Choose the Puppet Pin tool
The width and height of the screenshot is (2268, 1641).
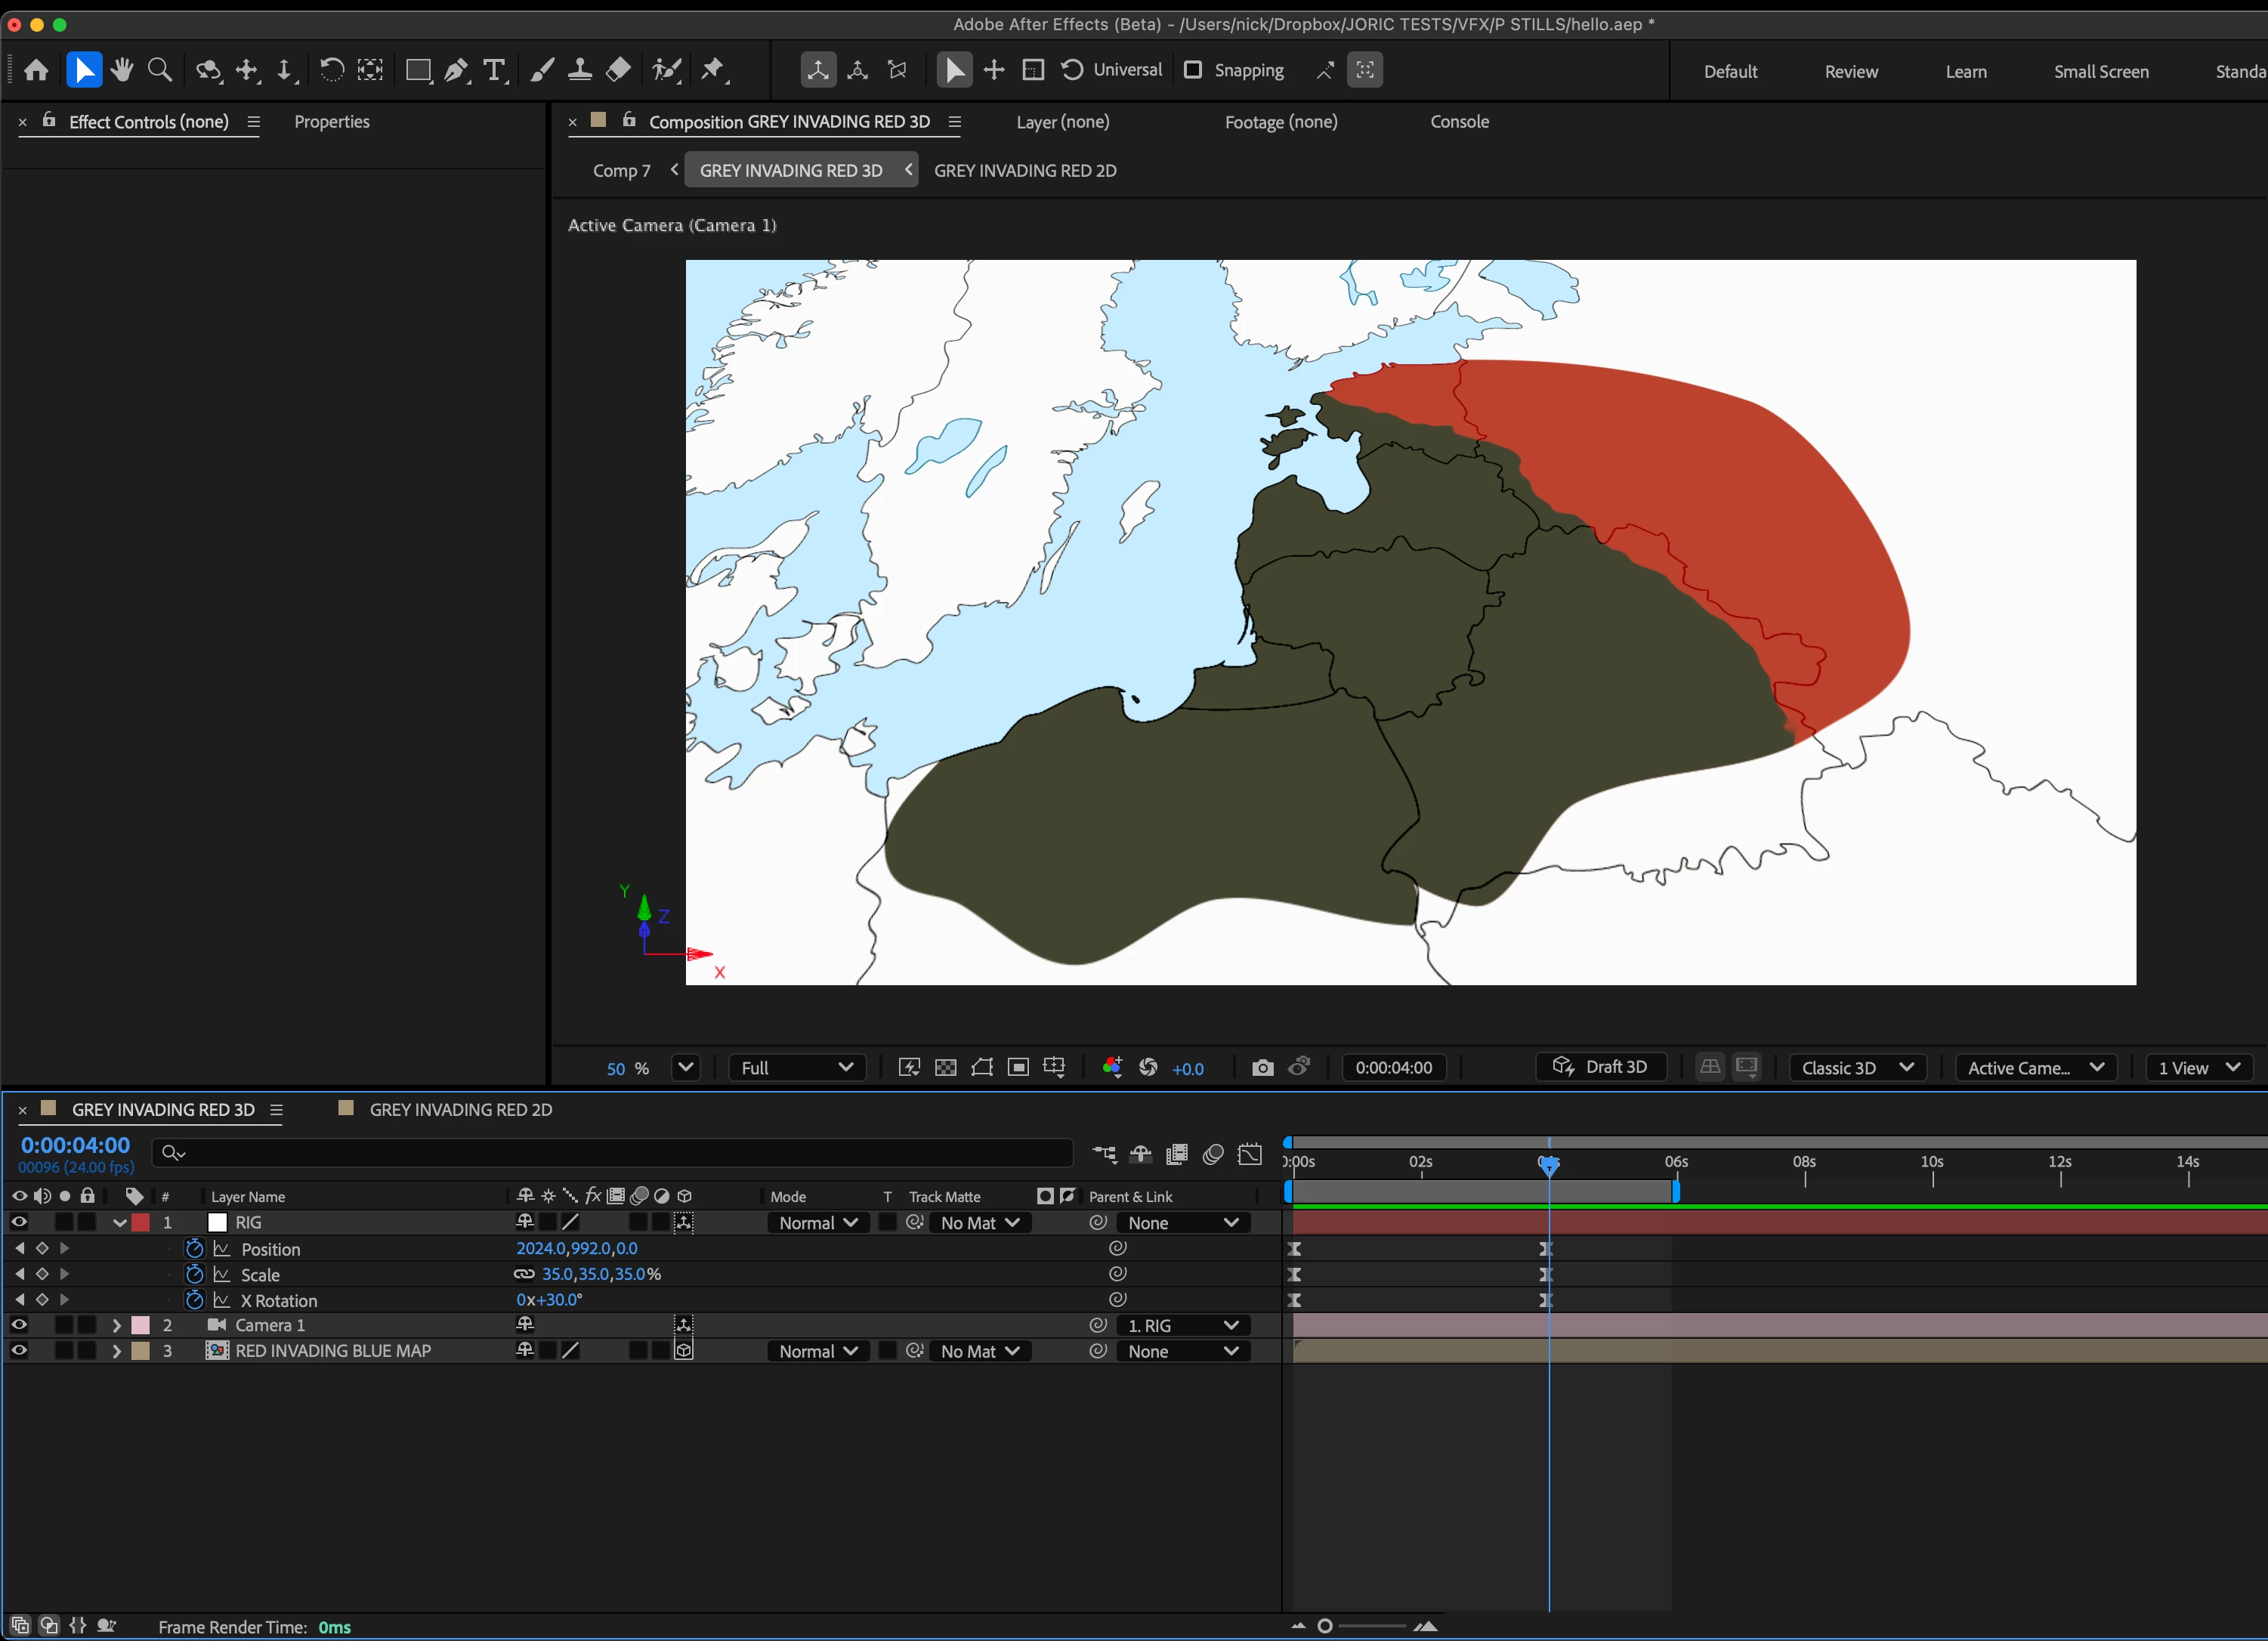tap(712, 70)
